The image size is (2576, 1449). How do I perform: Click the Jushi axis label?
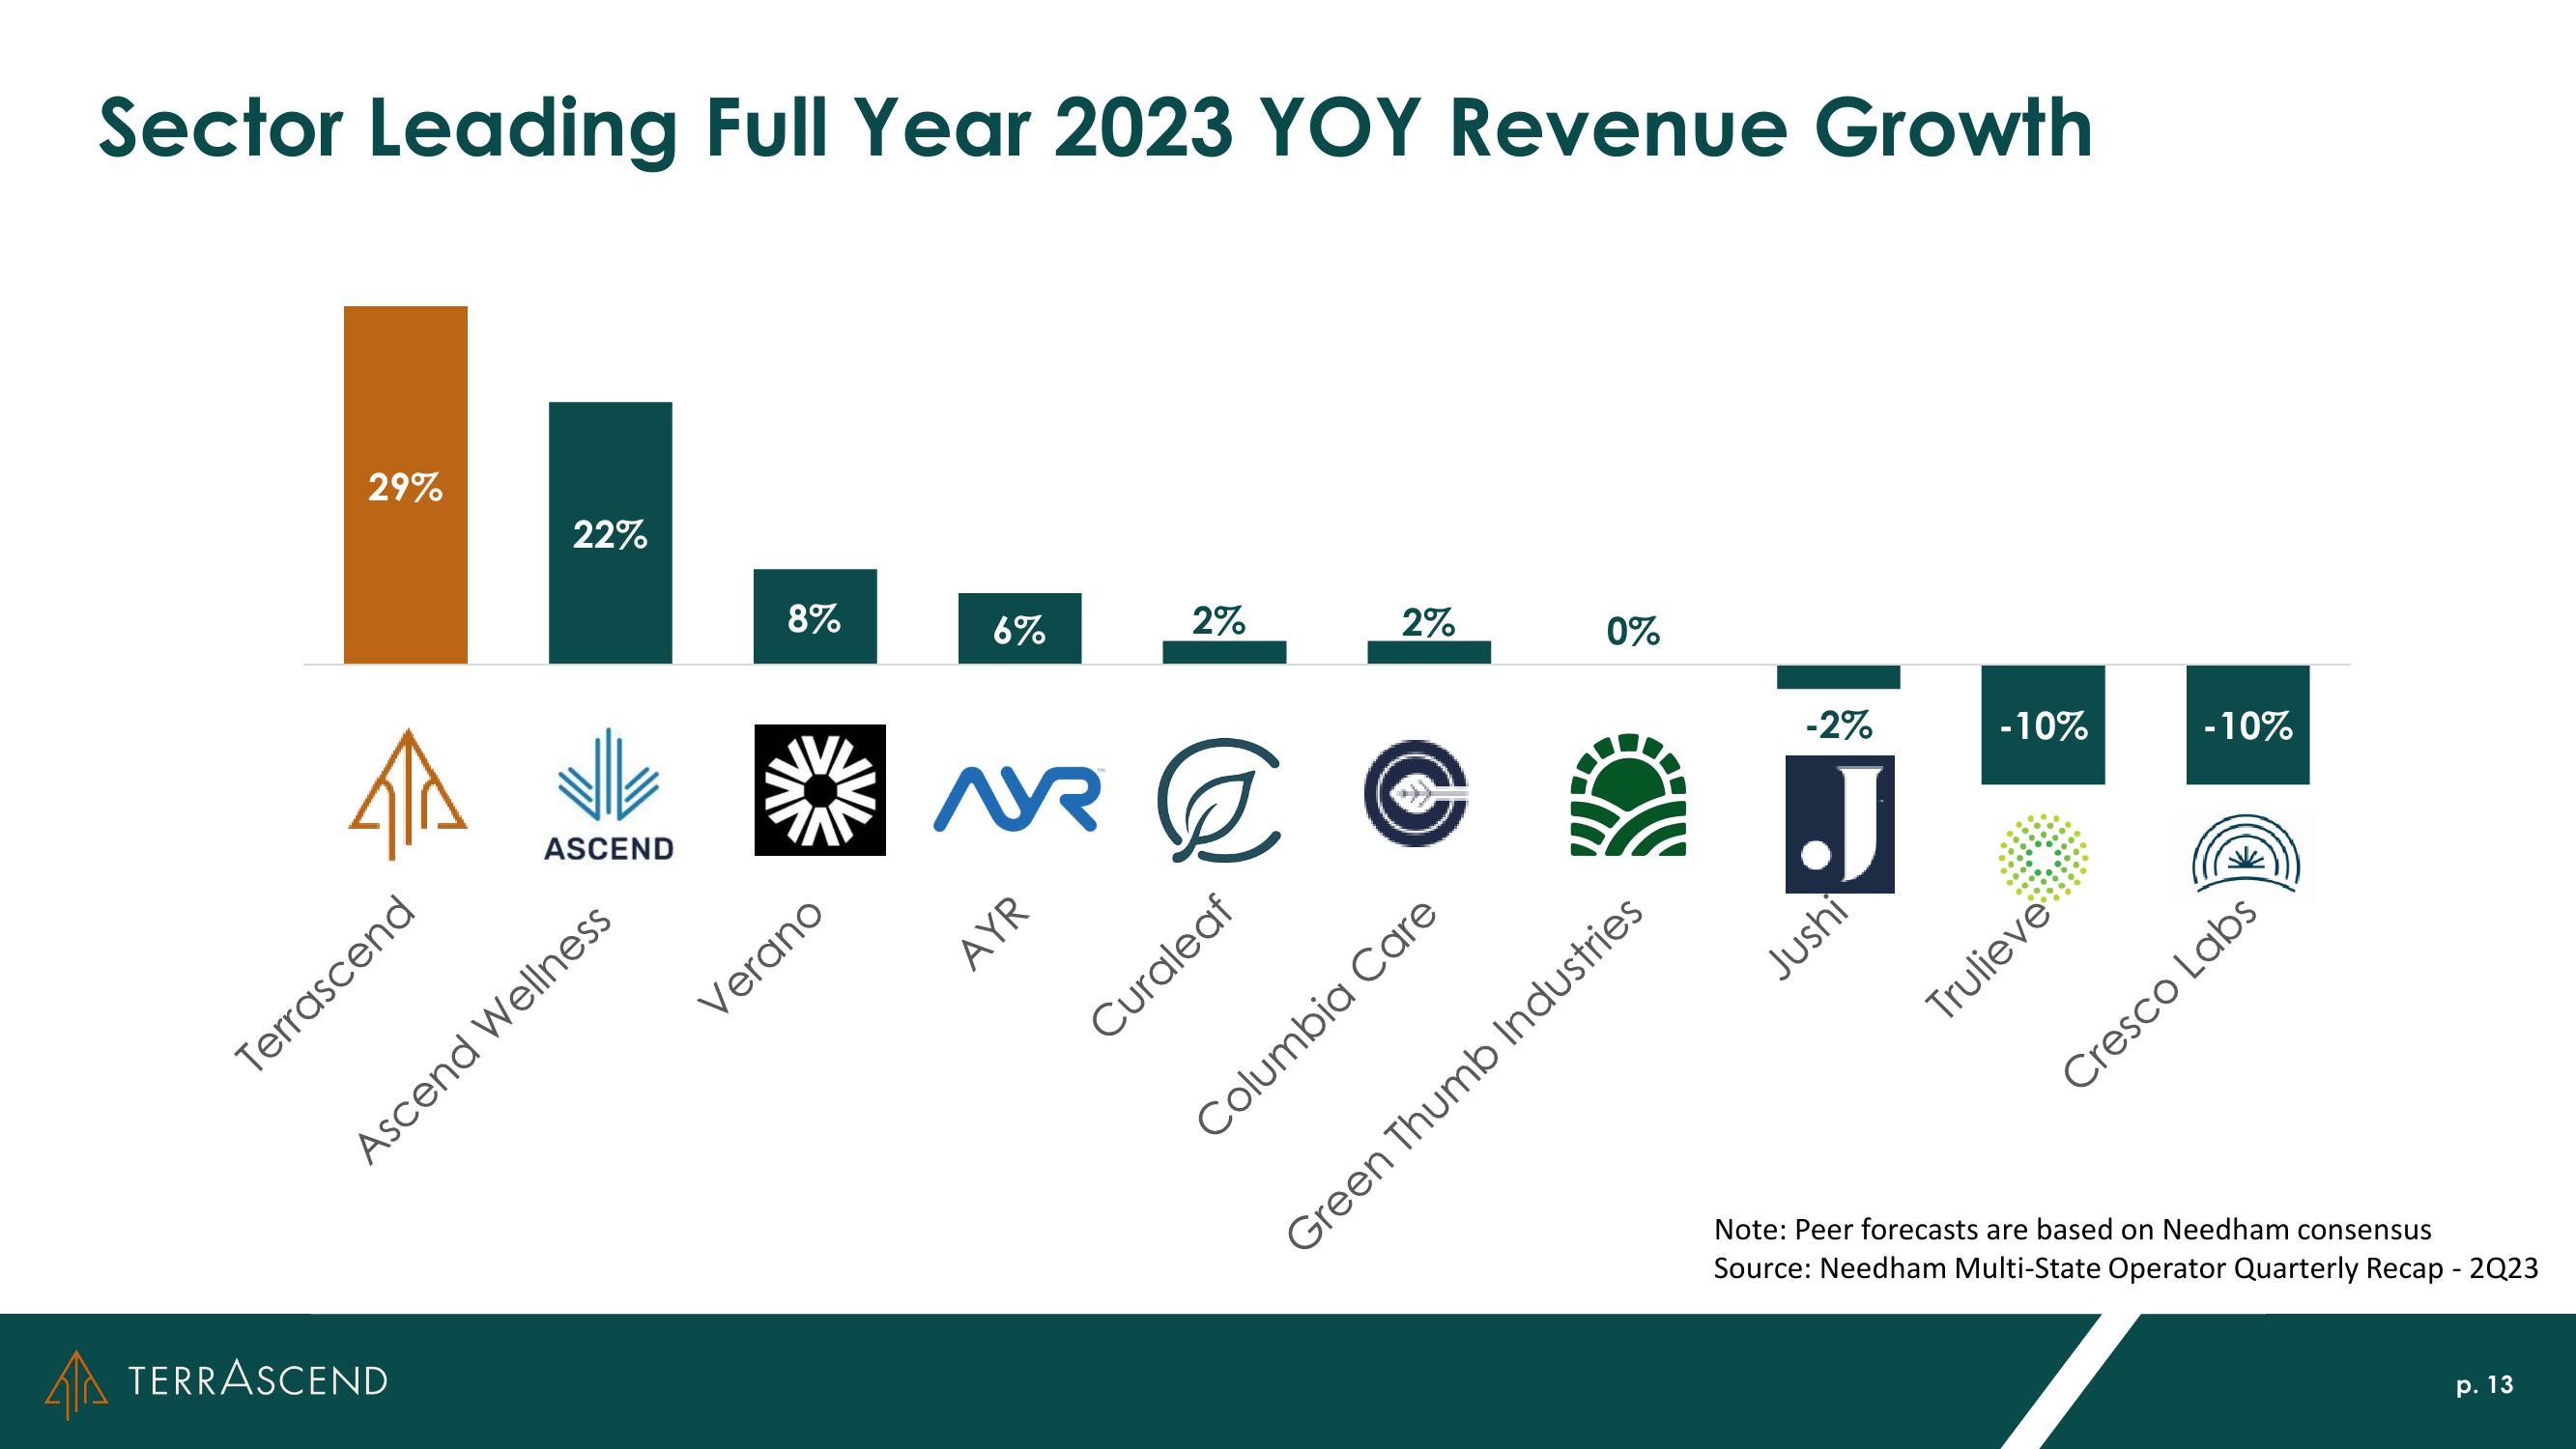point(1807,939)
